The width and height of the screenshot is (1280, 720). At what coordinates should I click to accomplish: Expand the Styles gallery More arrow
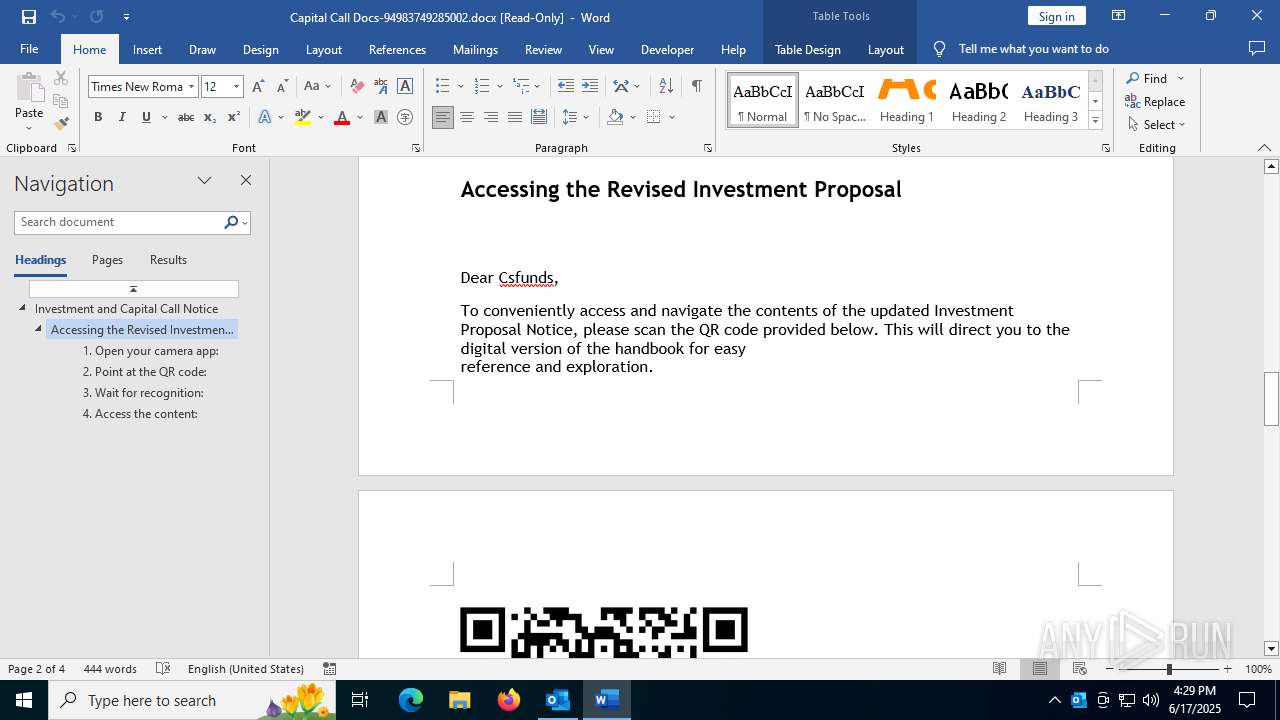pos(1095,121)
